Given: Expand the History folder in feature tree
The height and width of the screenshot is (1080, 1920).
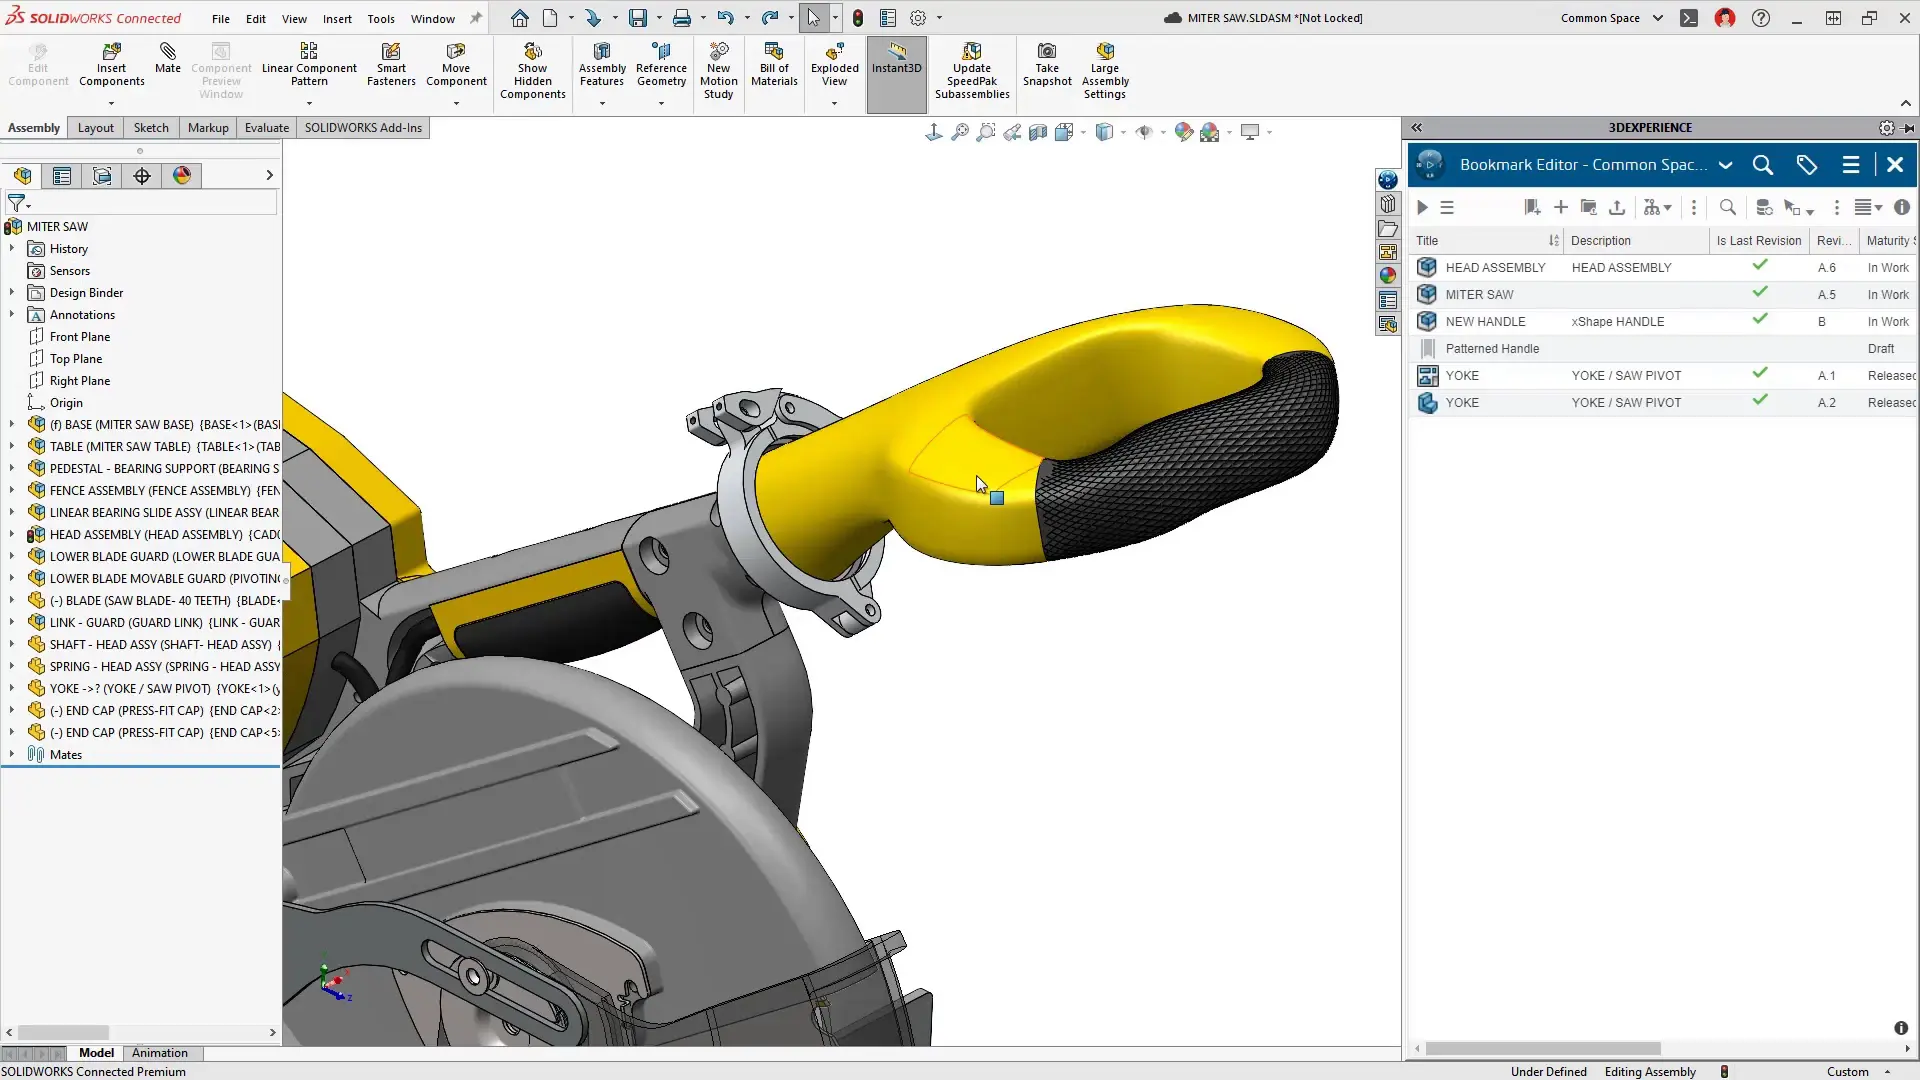Looking at the screenshot, I should click(x=12, y=248).
